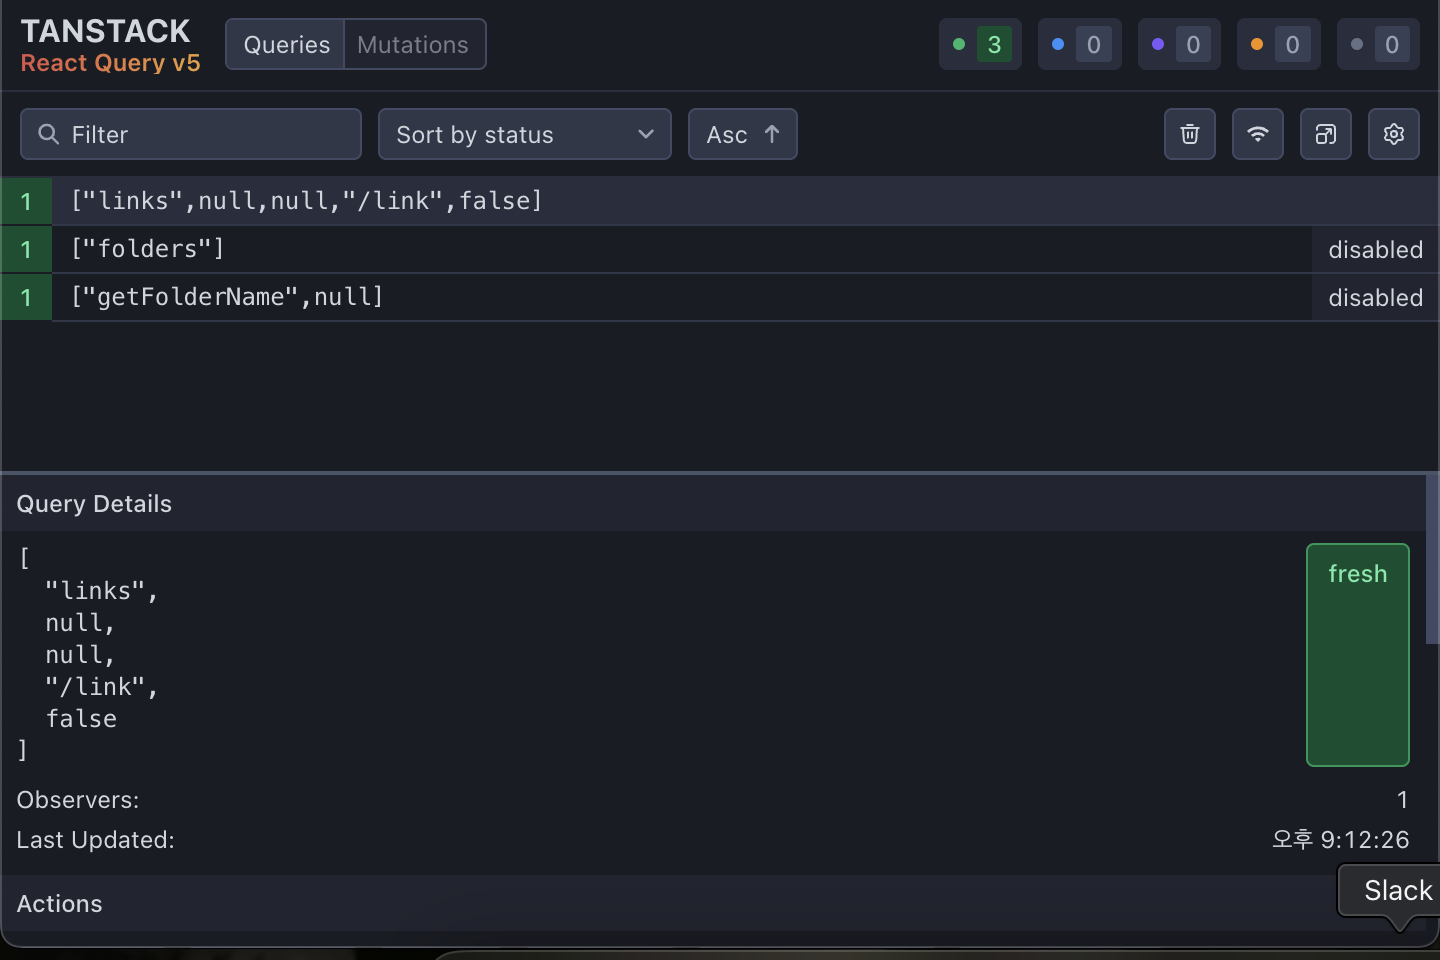This screenshot has width=1440, height=960.
Task: Click the "links" string in query key details
Action: [x=97, y=591]
